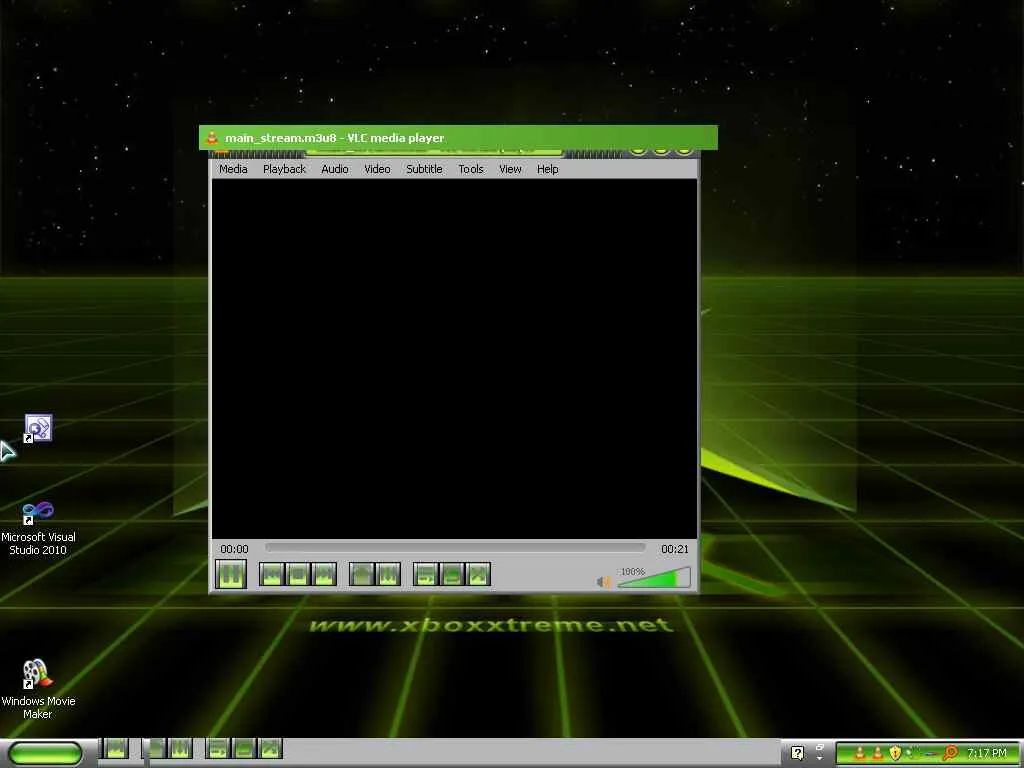
Task: Skip to next media in VLC
Action: click(x=324, y=575)
